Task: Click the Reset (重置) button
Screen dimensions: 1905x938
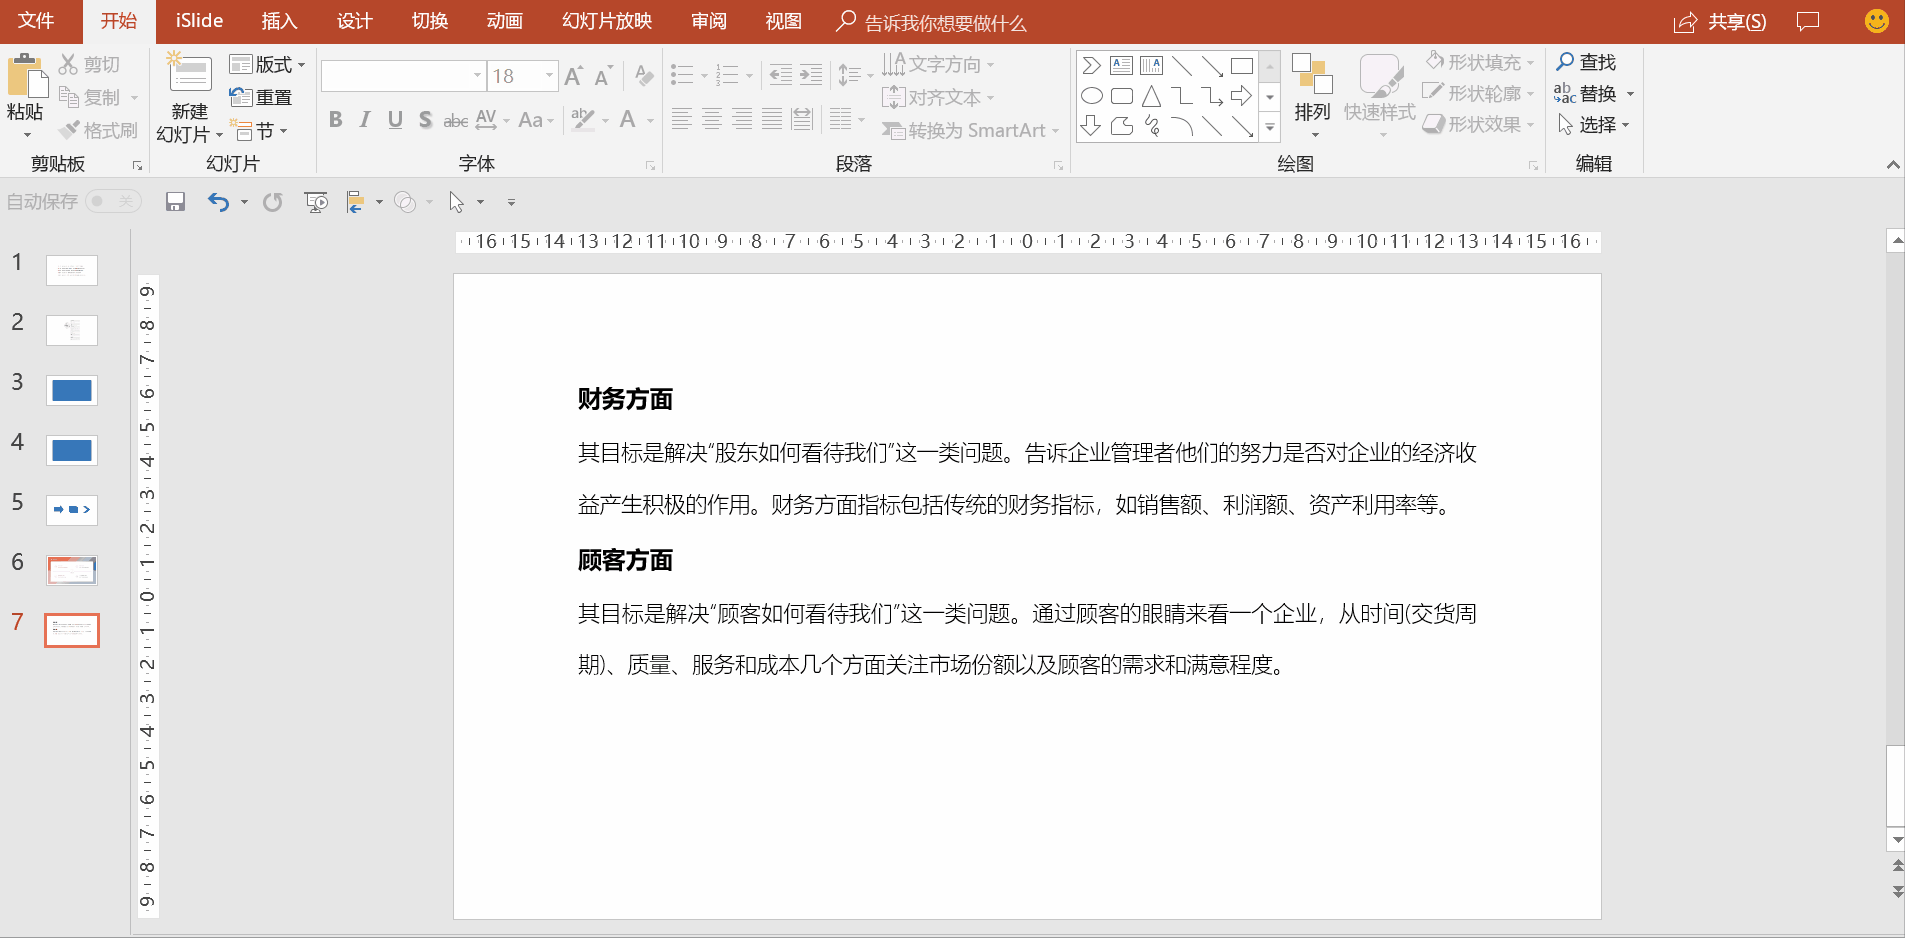Action: (261, 97)
